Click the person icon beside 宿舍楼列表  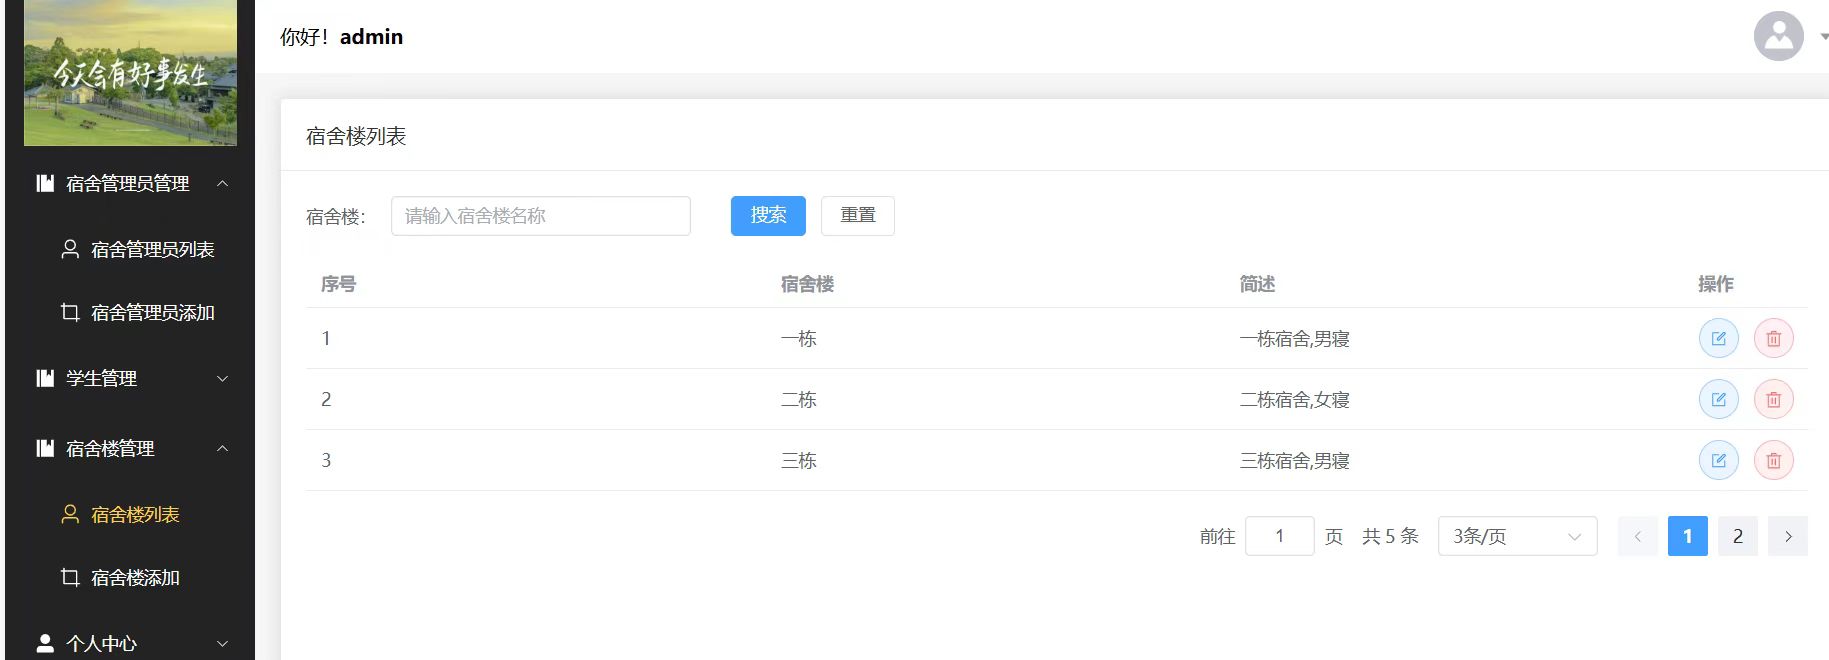[70, 514]
